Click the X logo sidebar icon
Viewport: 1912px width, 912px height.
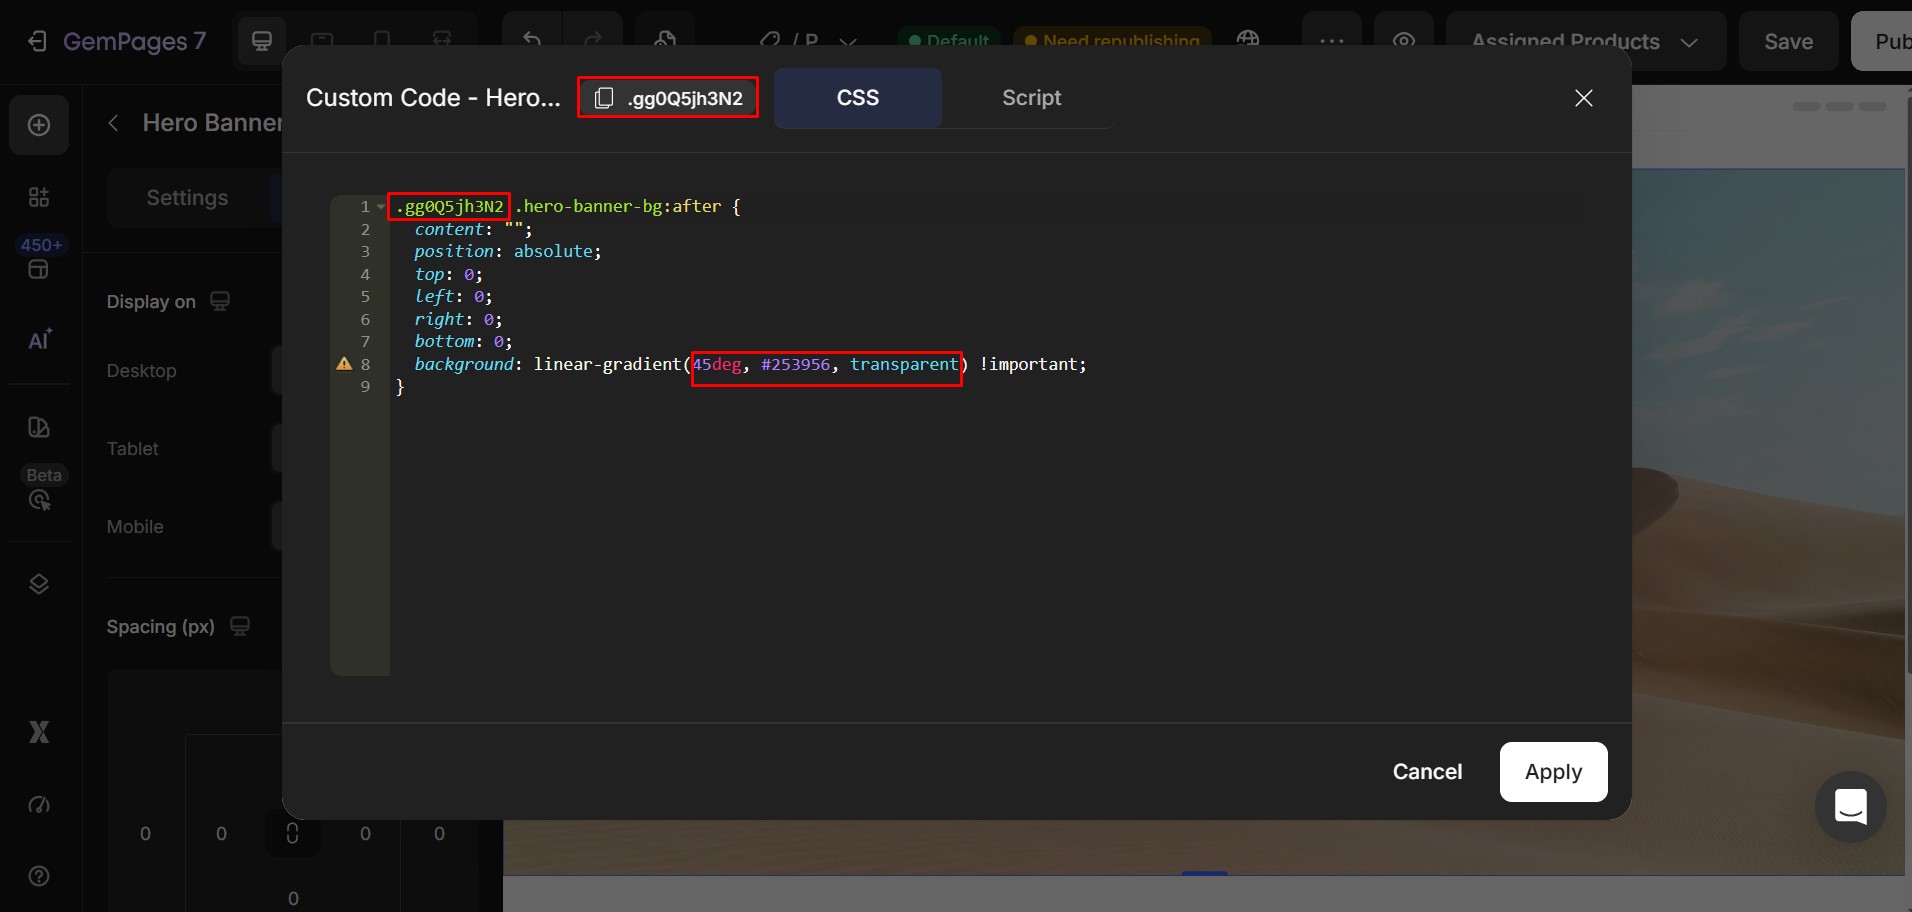39,732
